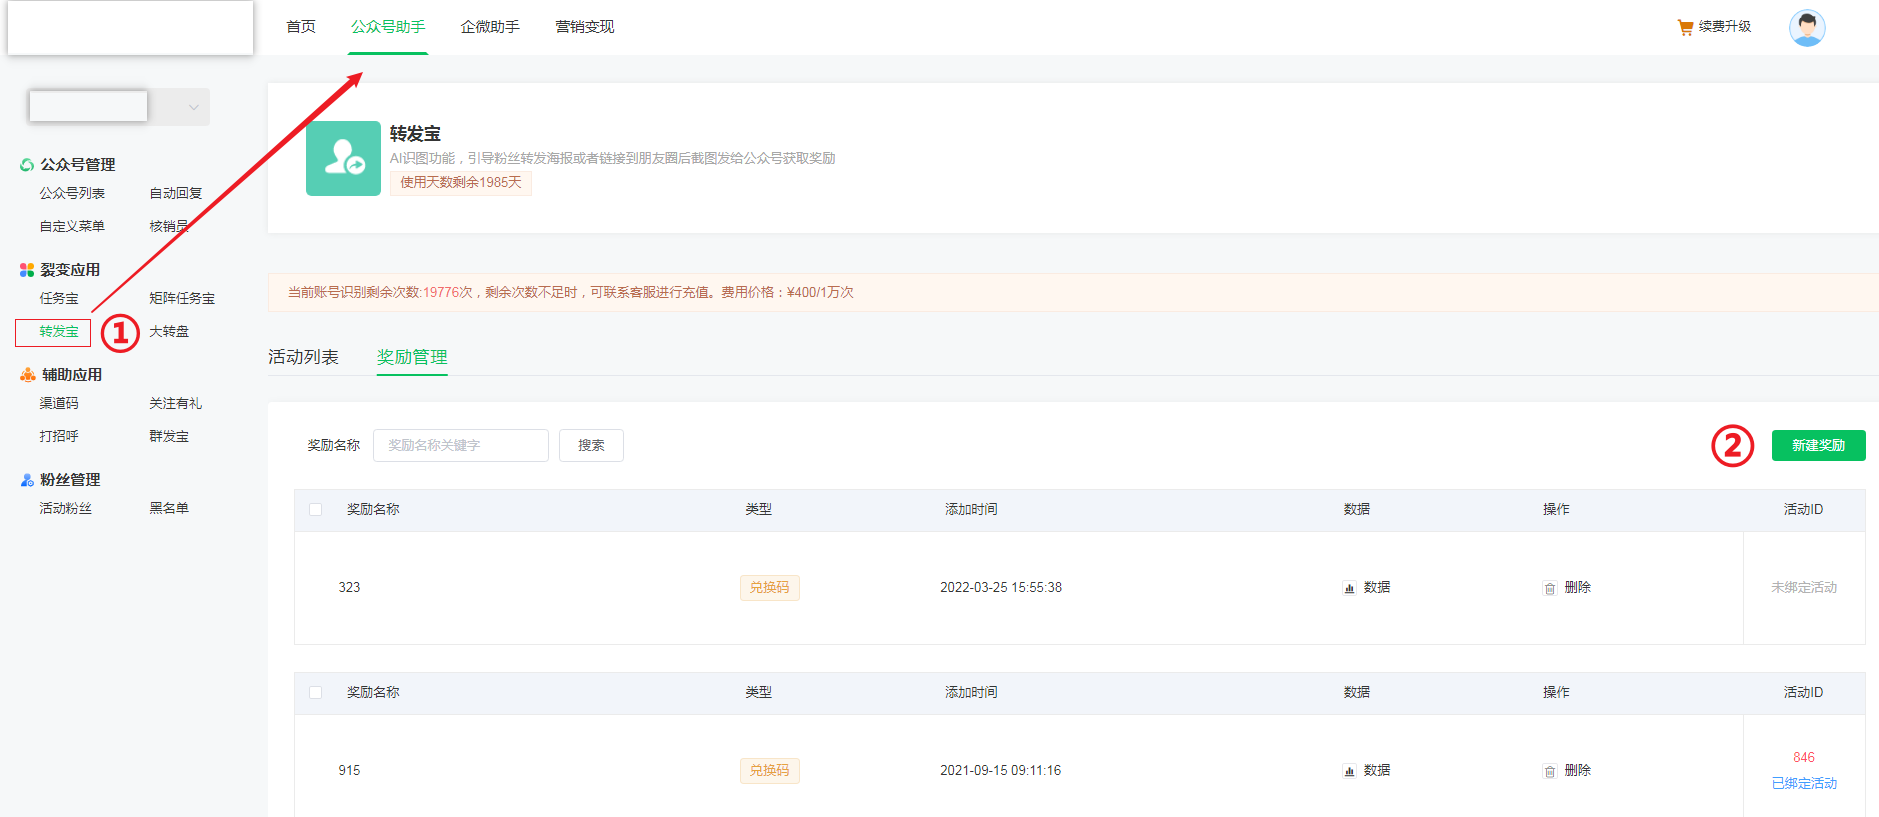
Task: Click data chart icon in row 323
Action: (1349, 588)
